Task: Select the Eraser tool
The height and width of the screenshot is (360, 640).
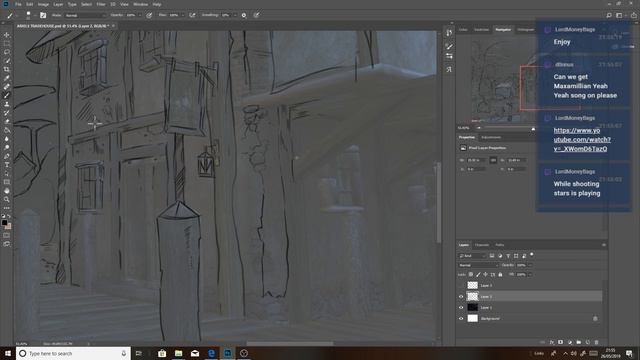Action: click(7, 121)
